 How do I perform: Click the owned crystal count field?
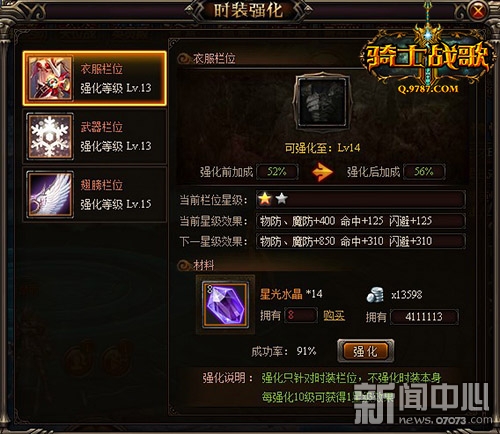(x=301, y=315)
